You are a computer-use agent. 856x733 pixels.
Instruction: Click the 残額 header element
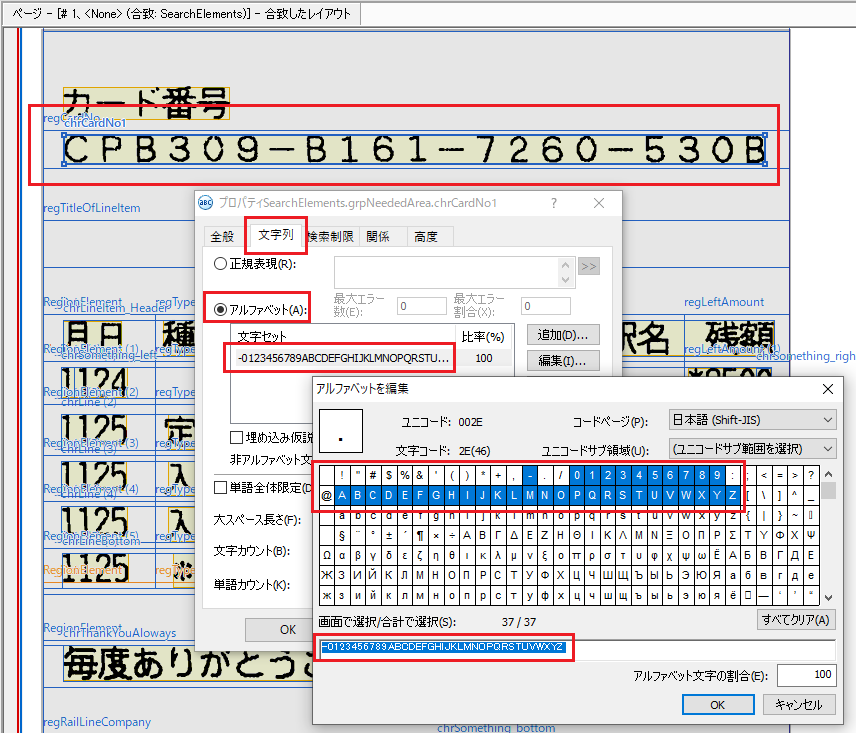pos(739,337)
